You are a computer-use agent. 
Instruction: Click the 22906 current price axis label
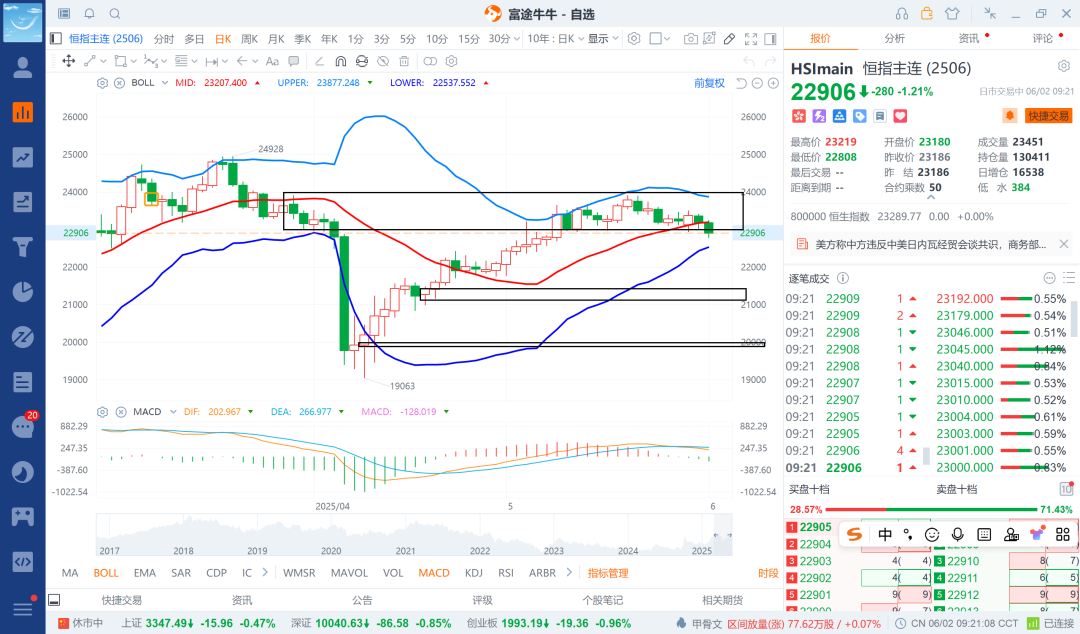click(753, 233)
